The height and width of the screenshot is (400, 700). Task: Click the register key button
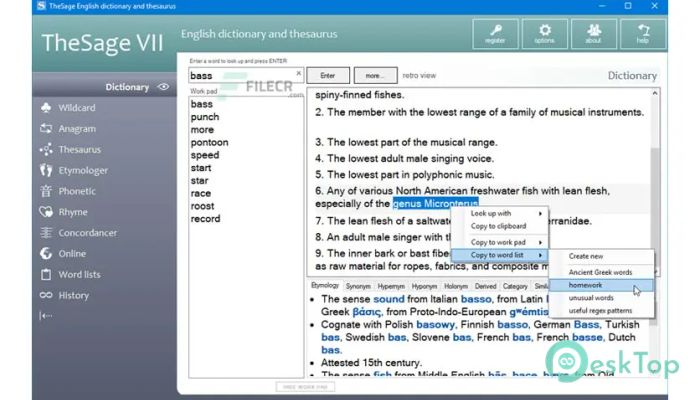pyautogui.click(x=495, y=34)
